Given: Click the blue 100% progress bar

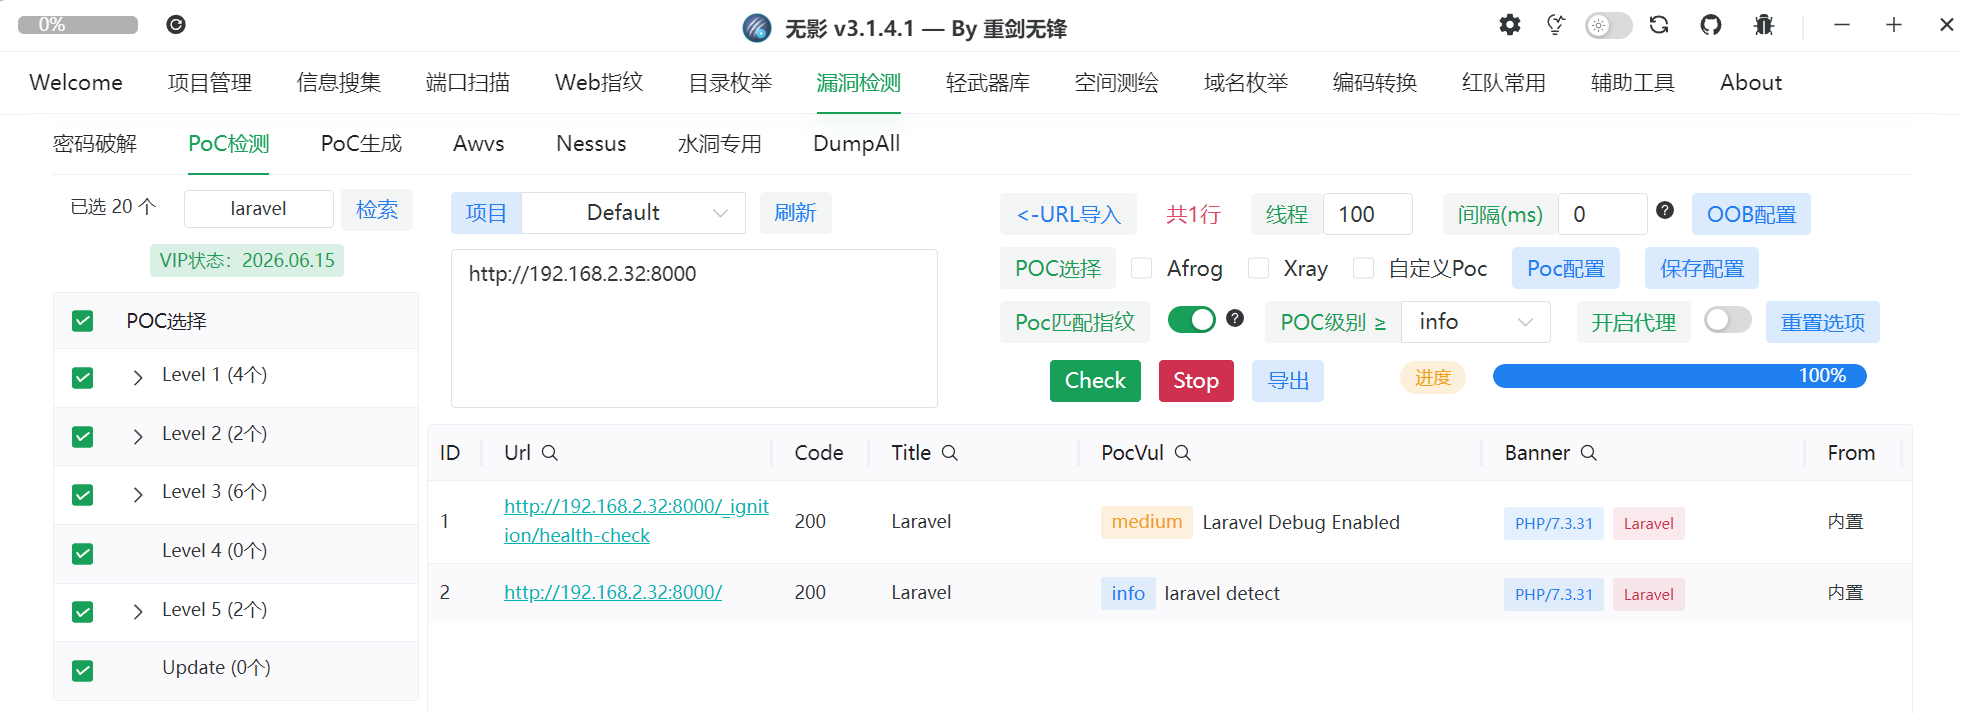Looking at the screenshot, I should pos(1679,376).
